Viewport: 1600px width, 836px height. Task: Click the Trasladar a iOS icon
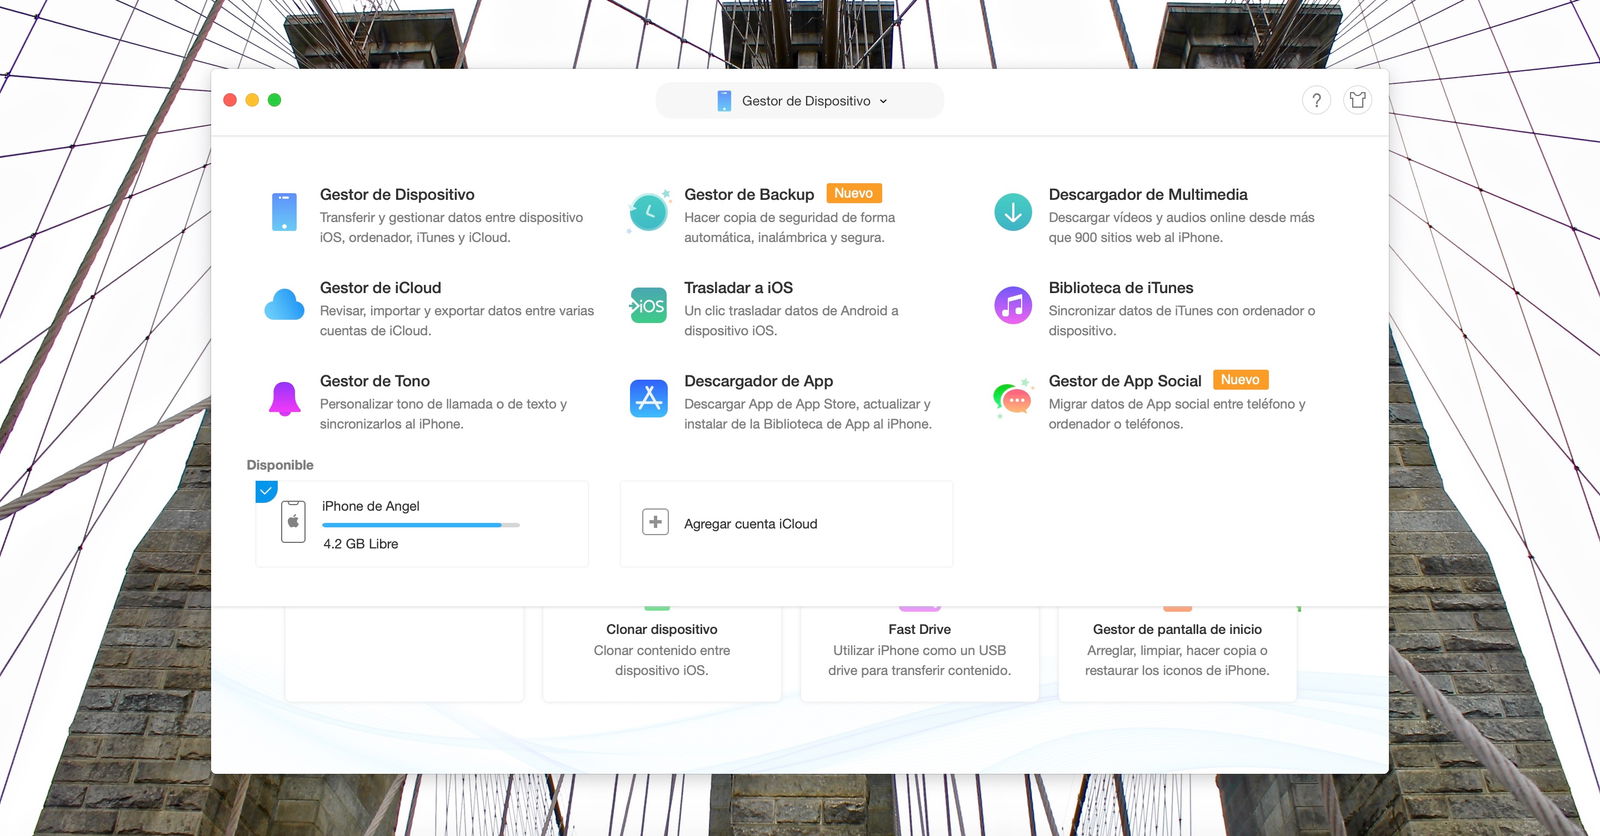pyautogui.click(x=648, y=305)
